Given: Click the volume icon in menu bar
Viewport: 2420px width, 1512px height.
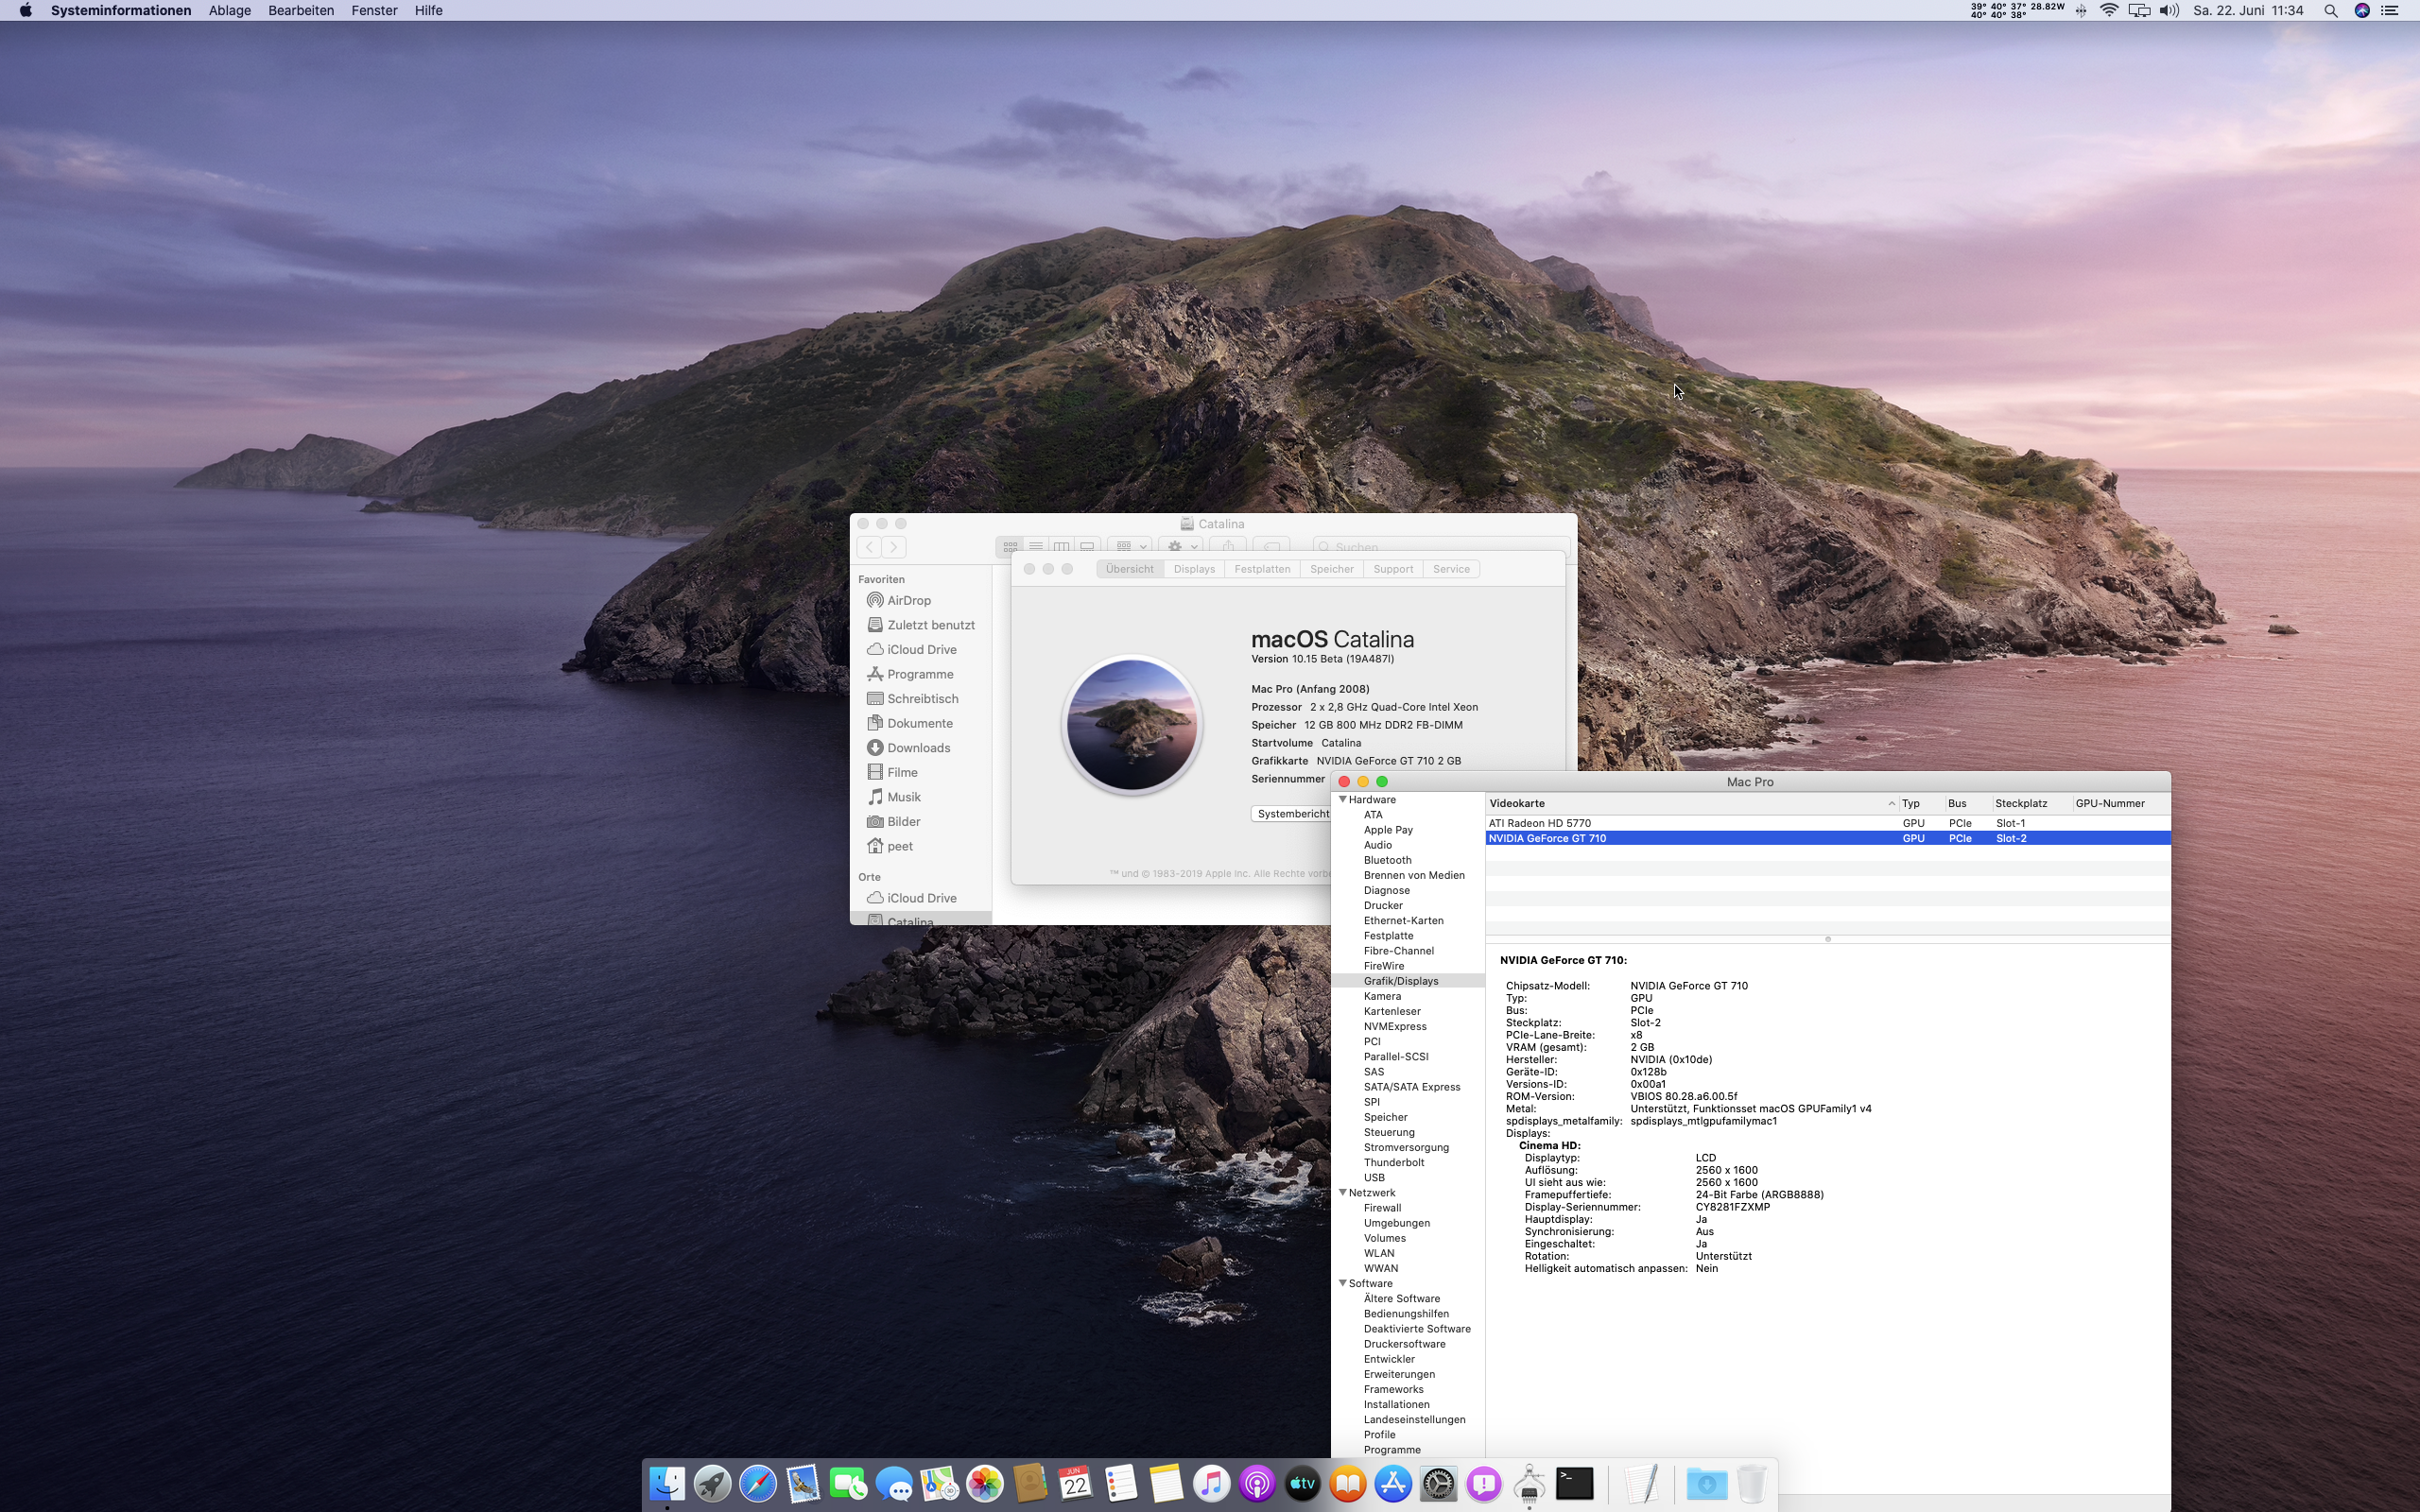Looking at the screenshot, I should [x=2168, y=11].
